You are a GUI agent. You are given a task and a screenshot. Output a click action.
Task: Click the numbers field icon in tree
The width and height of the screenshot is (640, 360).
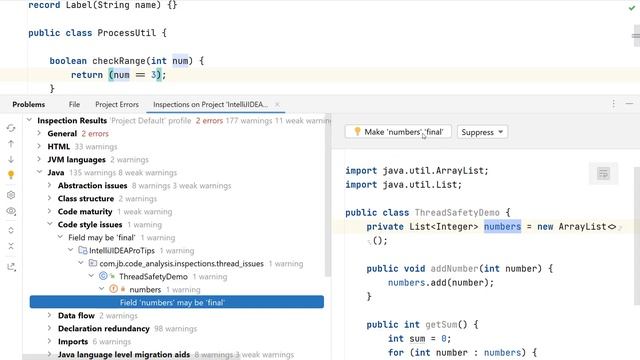coord(113,289)
